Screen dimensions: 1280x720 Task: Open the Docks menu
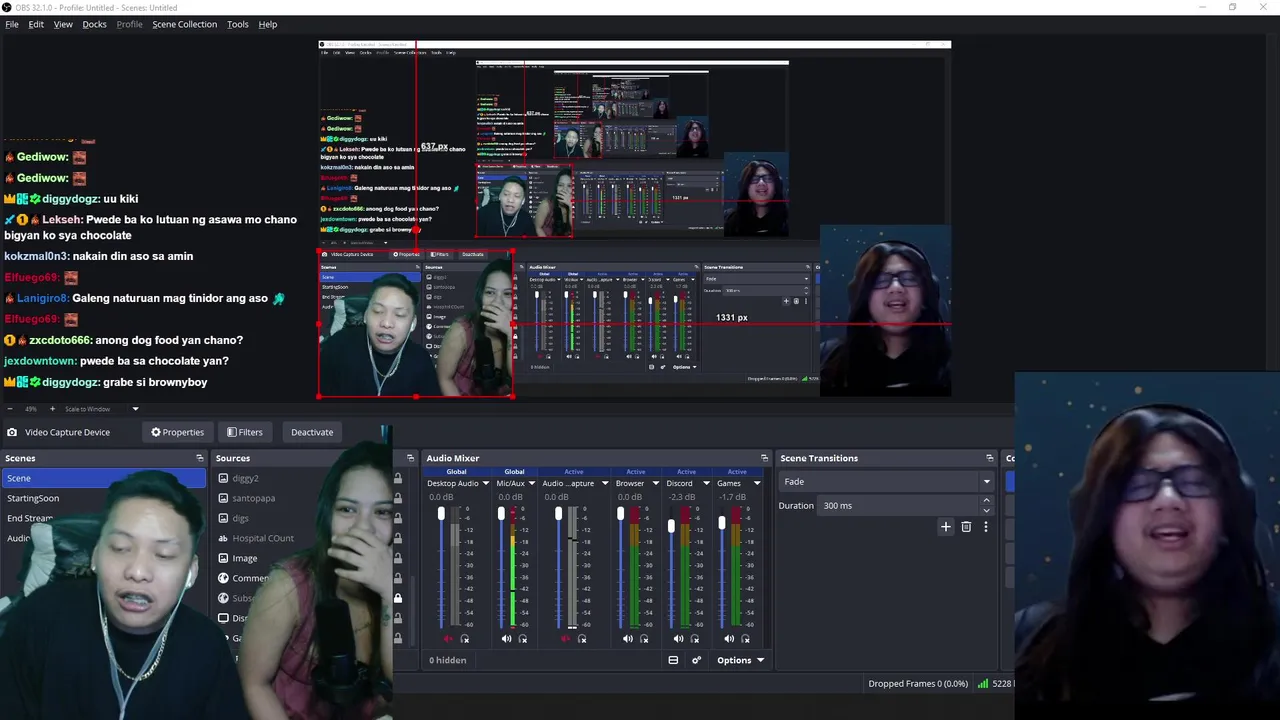[94, 24]
